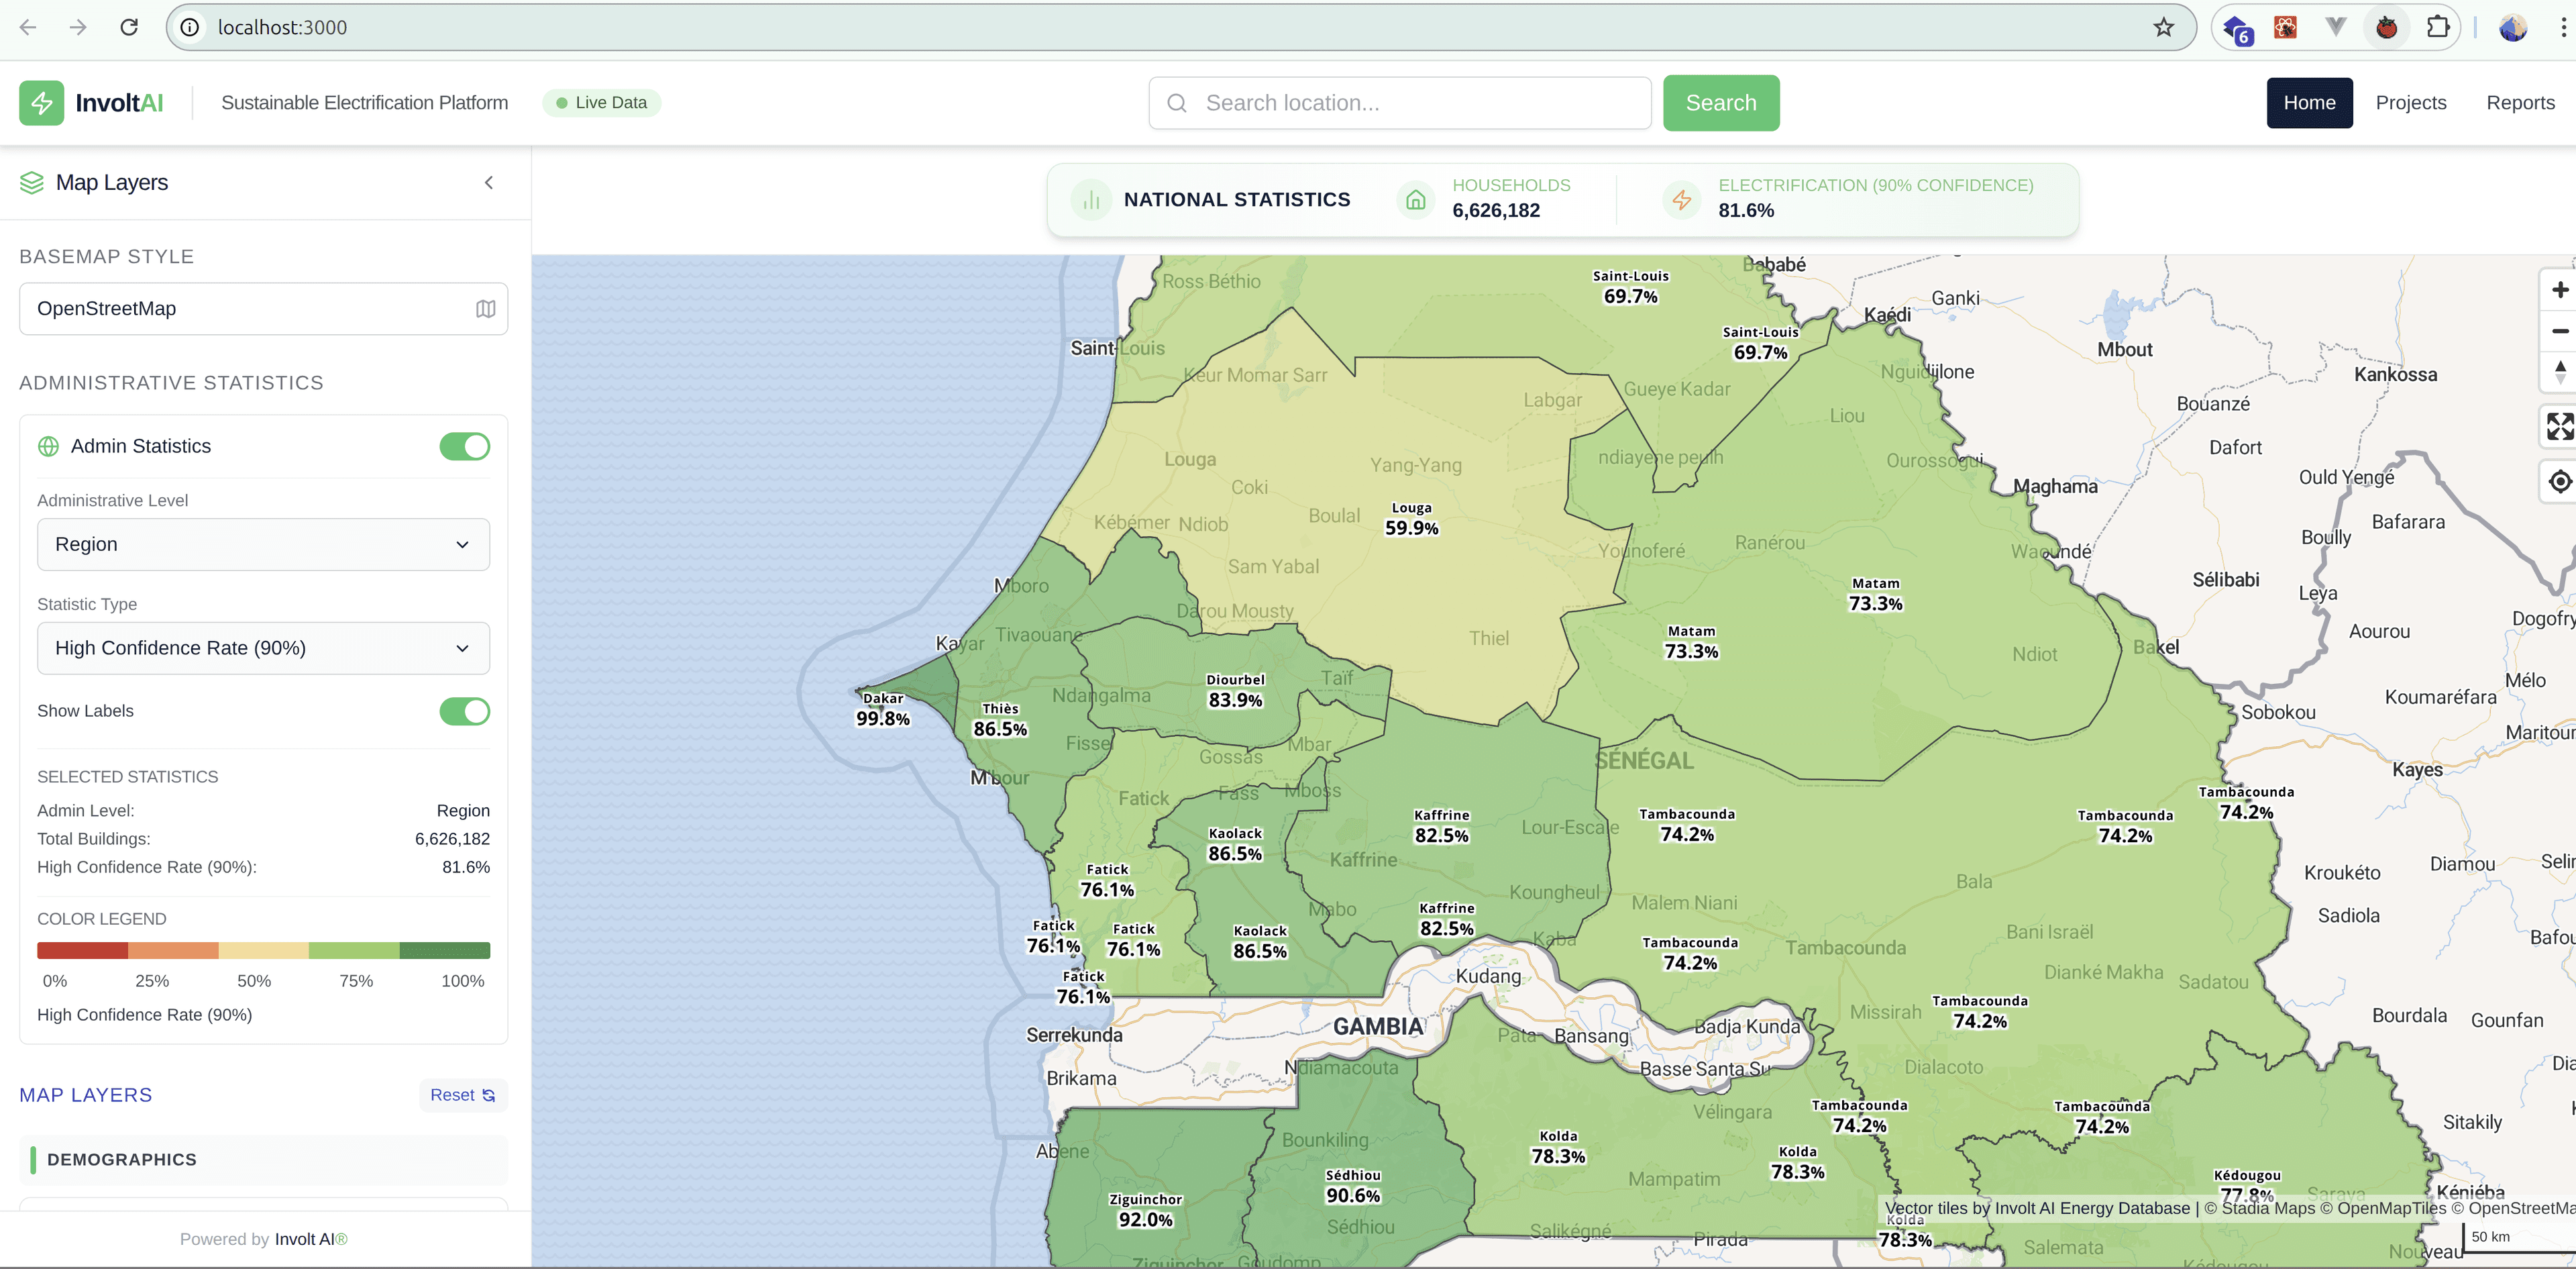Click the Thiès 86.5% region label
Viewport: 2576px width, 1269px height.
click(x=1000, y=720)
